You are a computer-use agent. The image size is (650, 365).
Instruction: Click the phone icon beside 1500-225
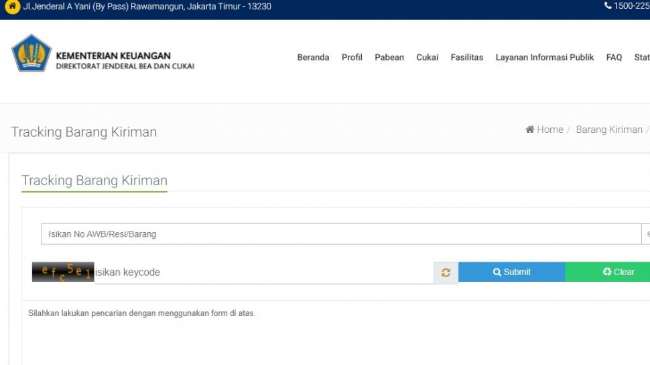click(608, 5)
